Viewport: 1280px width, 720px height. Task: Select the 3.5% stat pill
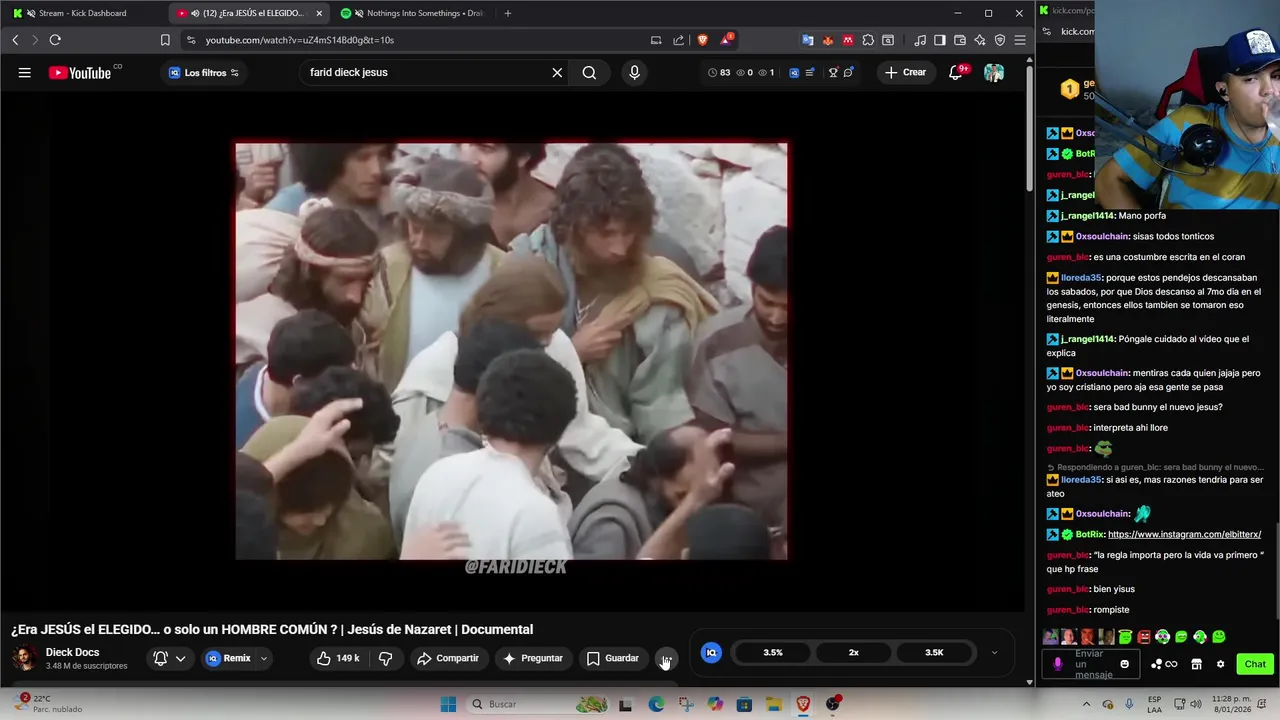pyautogui.click(x=773, y=652)
